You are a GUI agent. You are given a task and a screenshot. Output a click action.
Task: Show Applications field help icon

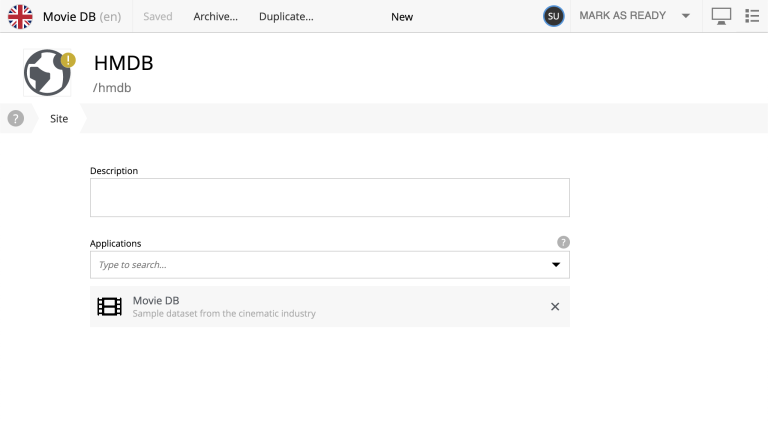tap(563, 242)
